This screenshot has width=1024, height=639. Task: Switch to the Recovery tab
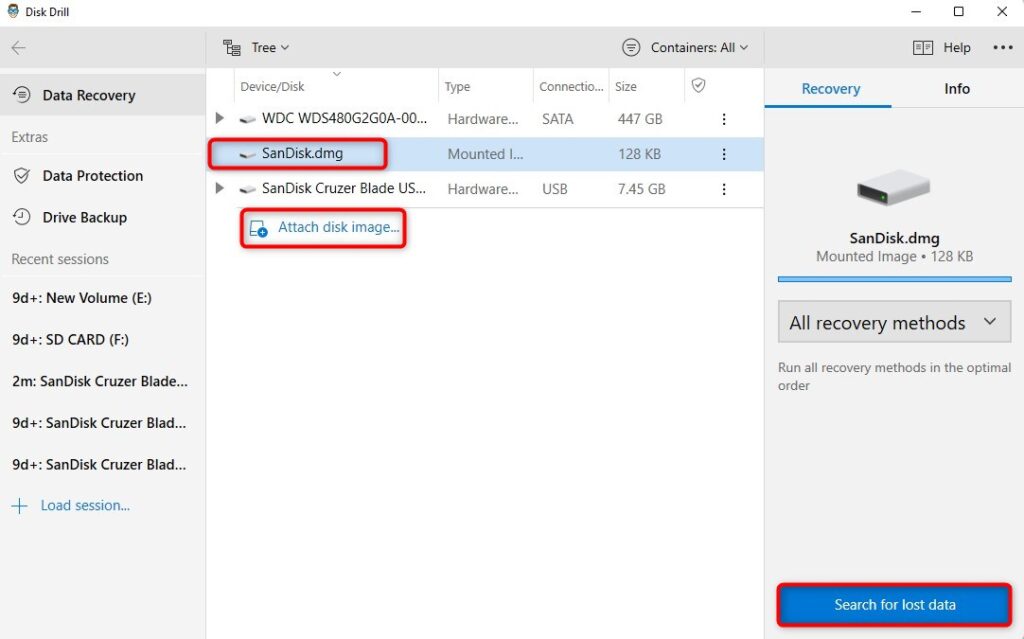[828, 88]
